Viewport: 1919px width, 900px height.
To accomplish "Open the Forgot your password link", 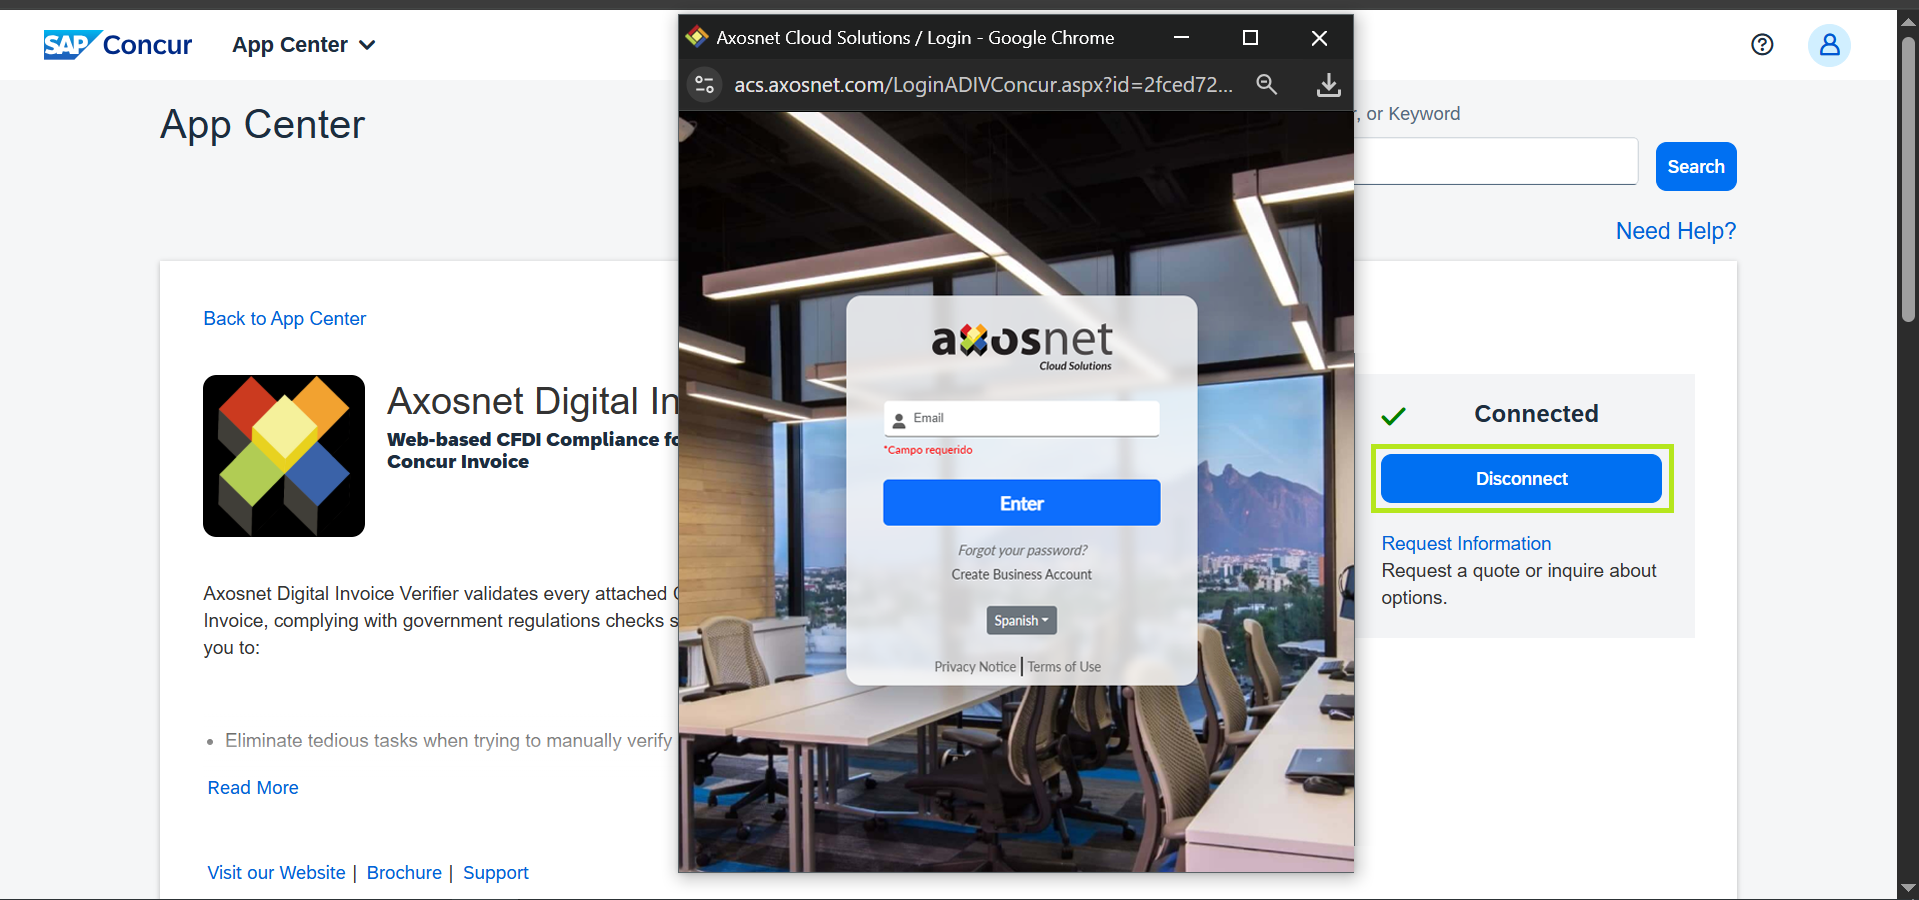I will 1022,550.
